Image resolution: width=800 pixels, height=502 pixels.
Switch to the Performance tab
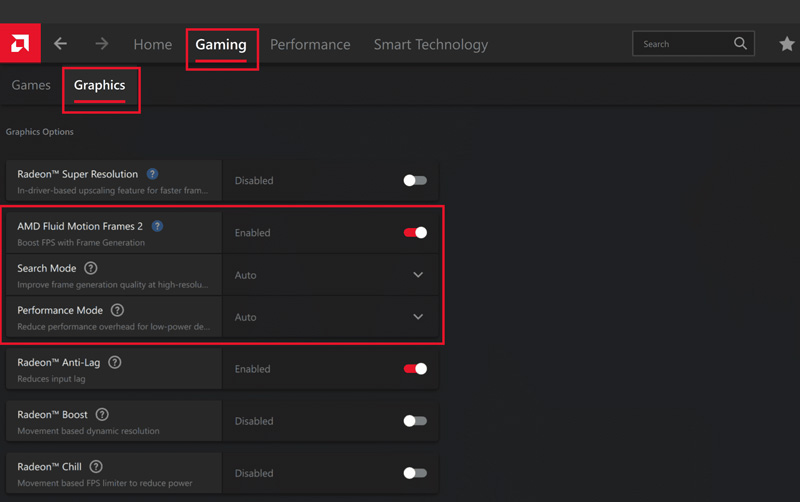point(310,44)
